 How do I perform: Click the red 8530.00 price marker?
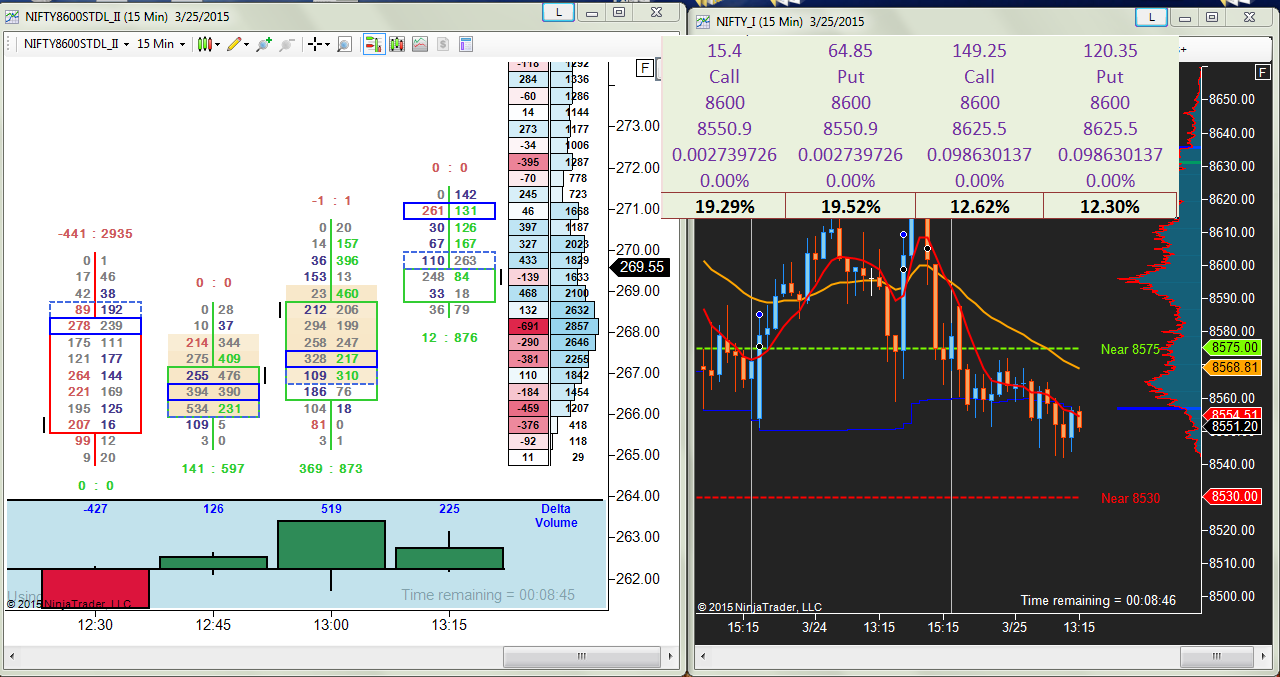point(1234,497)
